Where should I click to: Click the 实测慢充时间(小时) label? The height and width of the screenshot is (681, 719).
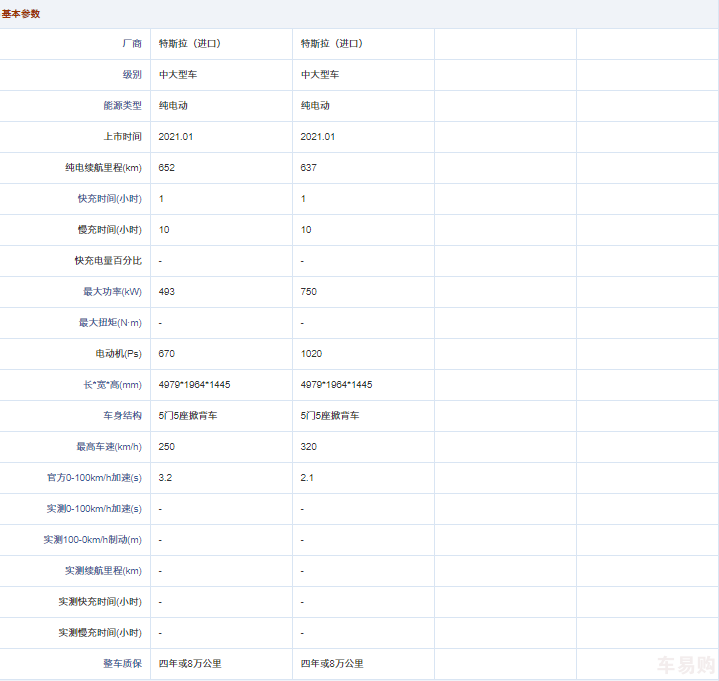(100, 633)
